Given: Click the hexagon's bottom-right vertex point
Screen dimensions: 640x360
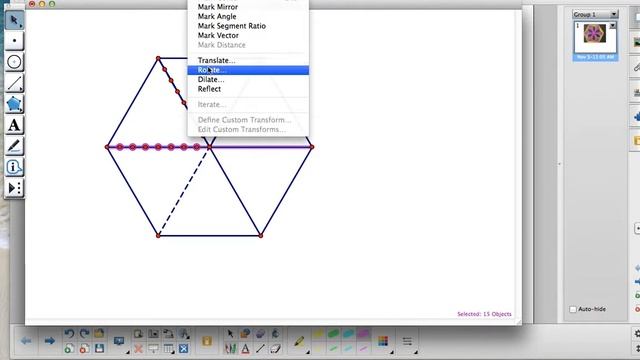Looking at the screenshot, I should pyautogui.click(x=260, y=236).
